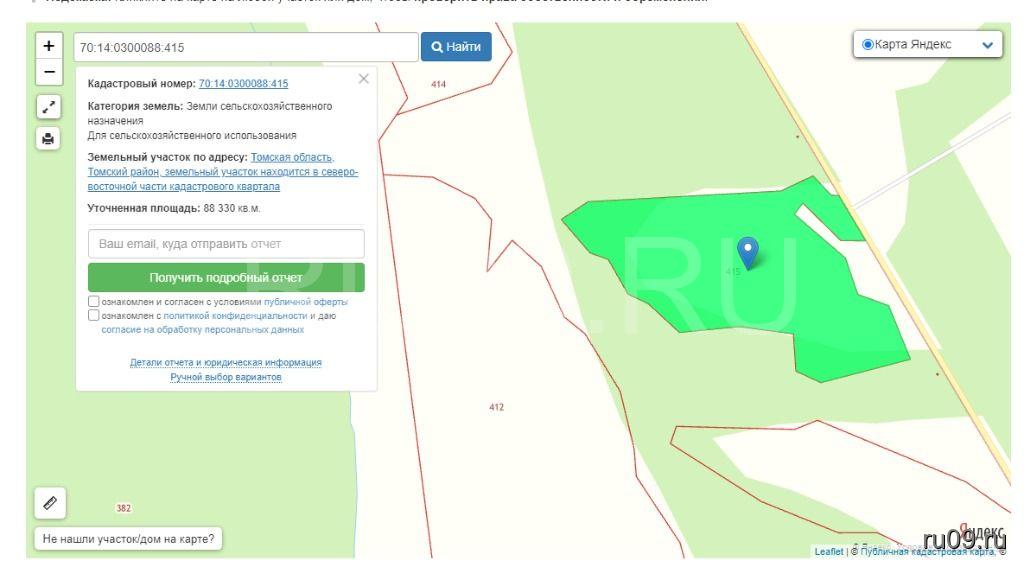Image resolution: width=1024 pixels, height=567 pixels.
Task: Expand the map layer dropdown arrow
Action: click(x=988, y=45)
